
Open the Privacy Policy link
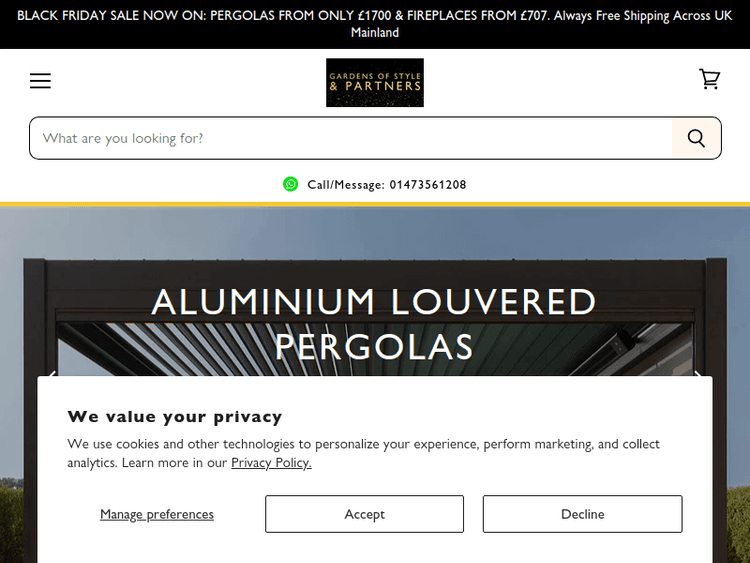coord(271,463)
